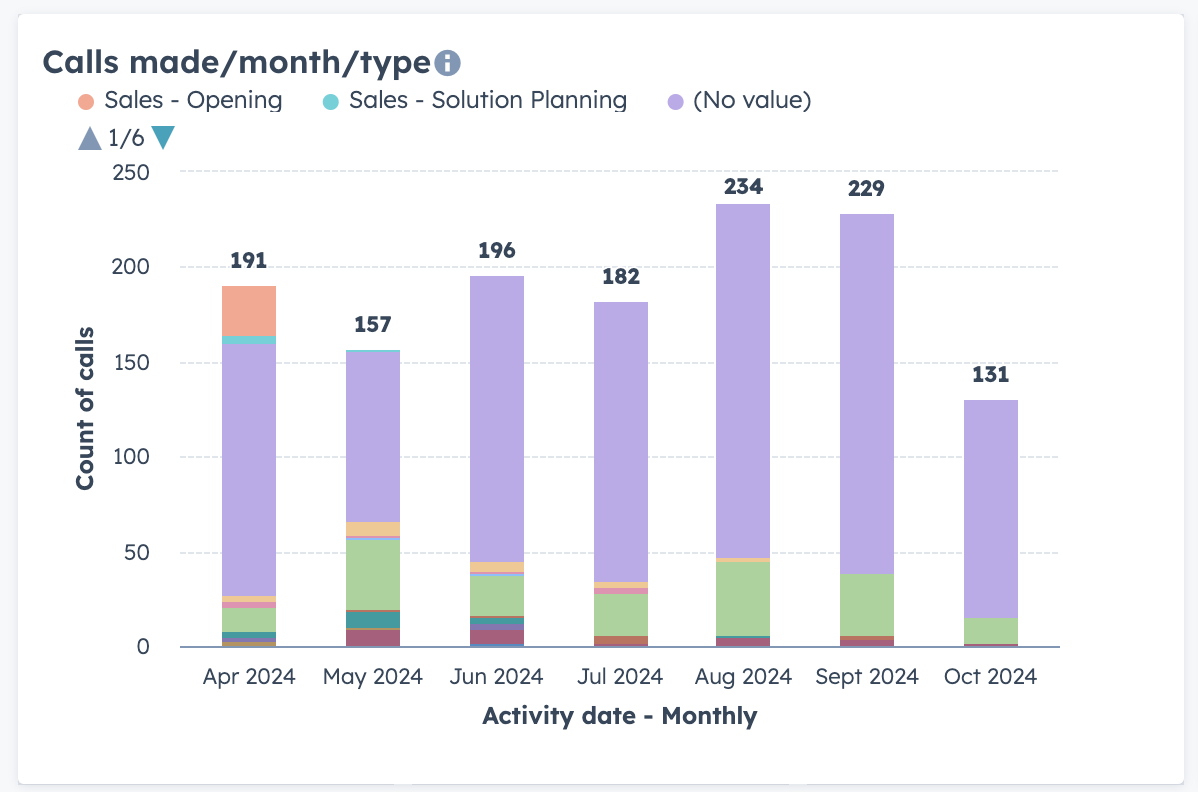Click the info icon beside the chart title
This screenshot has width=1198, height=792.
pos(446,62)
